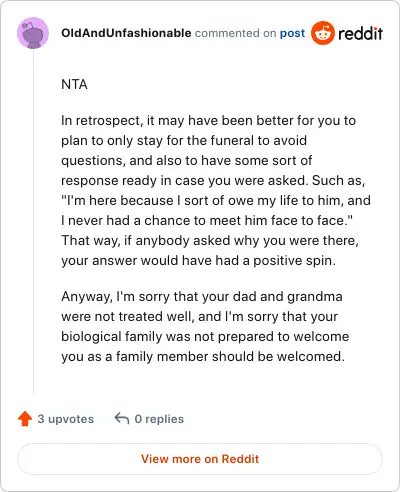Click the reply arrow icon
The width and height of the screenshot is (400, 492).
click(122, 418)
